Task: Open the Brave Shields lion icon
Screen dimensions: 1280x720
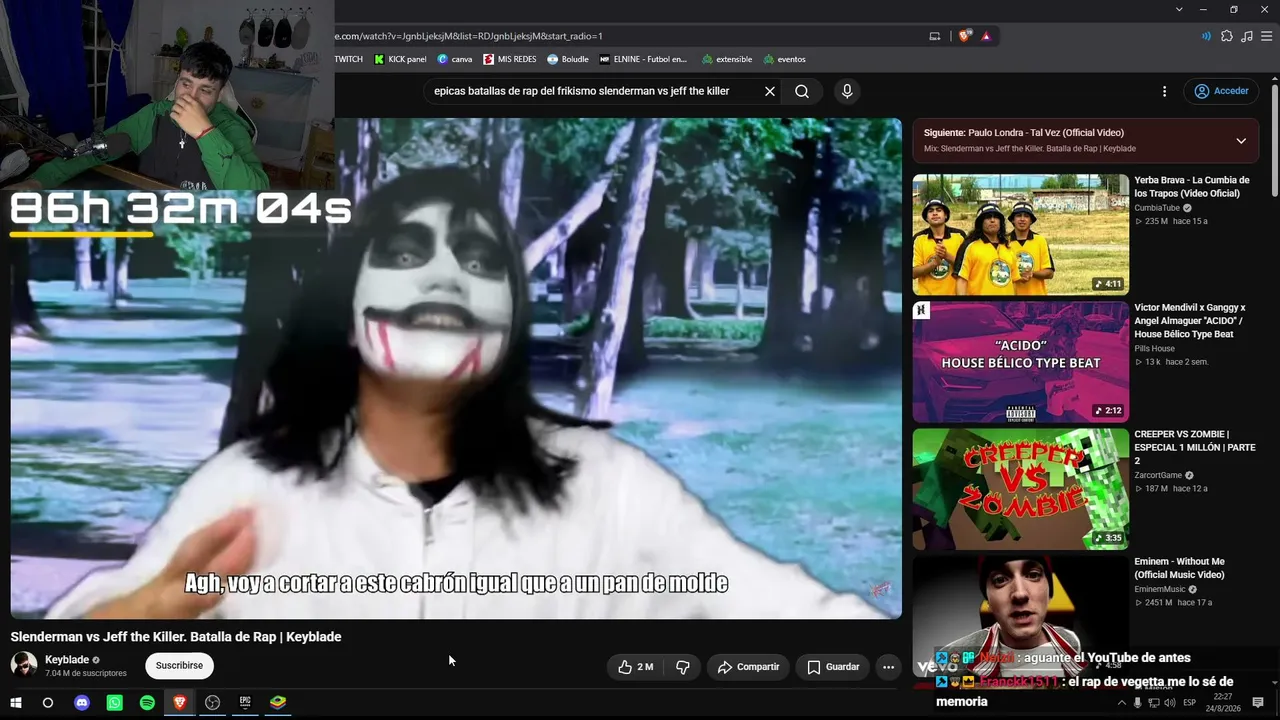Action: 965,36
